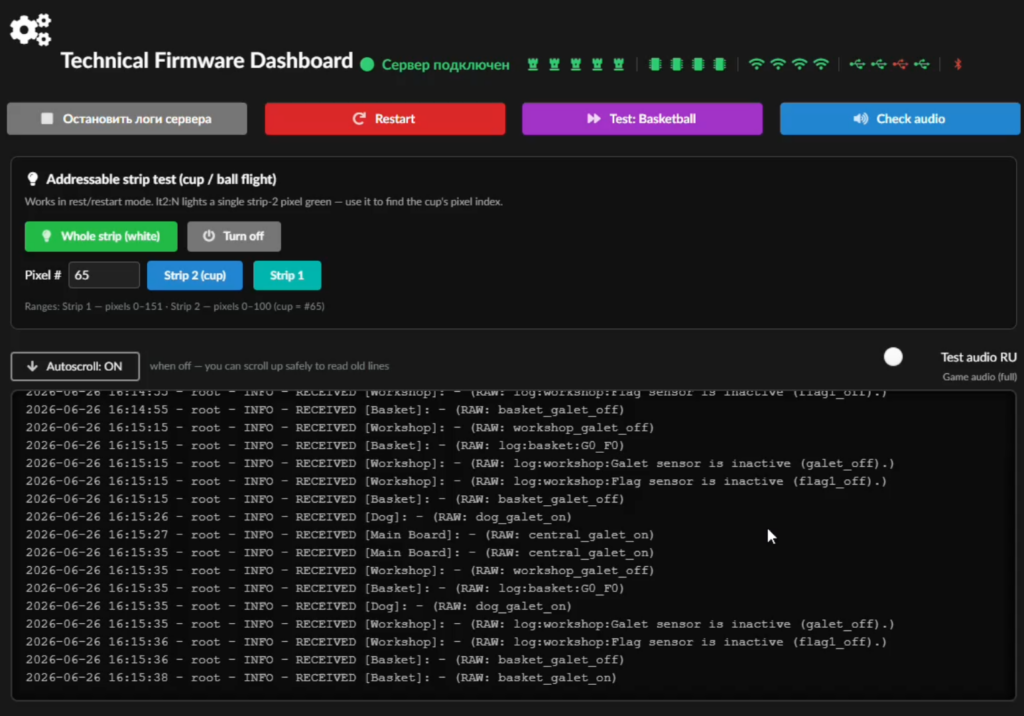This screenshot has width=1024, height=716.
Task: Click 16:15:38 basket_galet_on log line
Action: click(x=321, y=677)
